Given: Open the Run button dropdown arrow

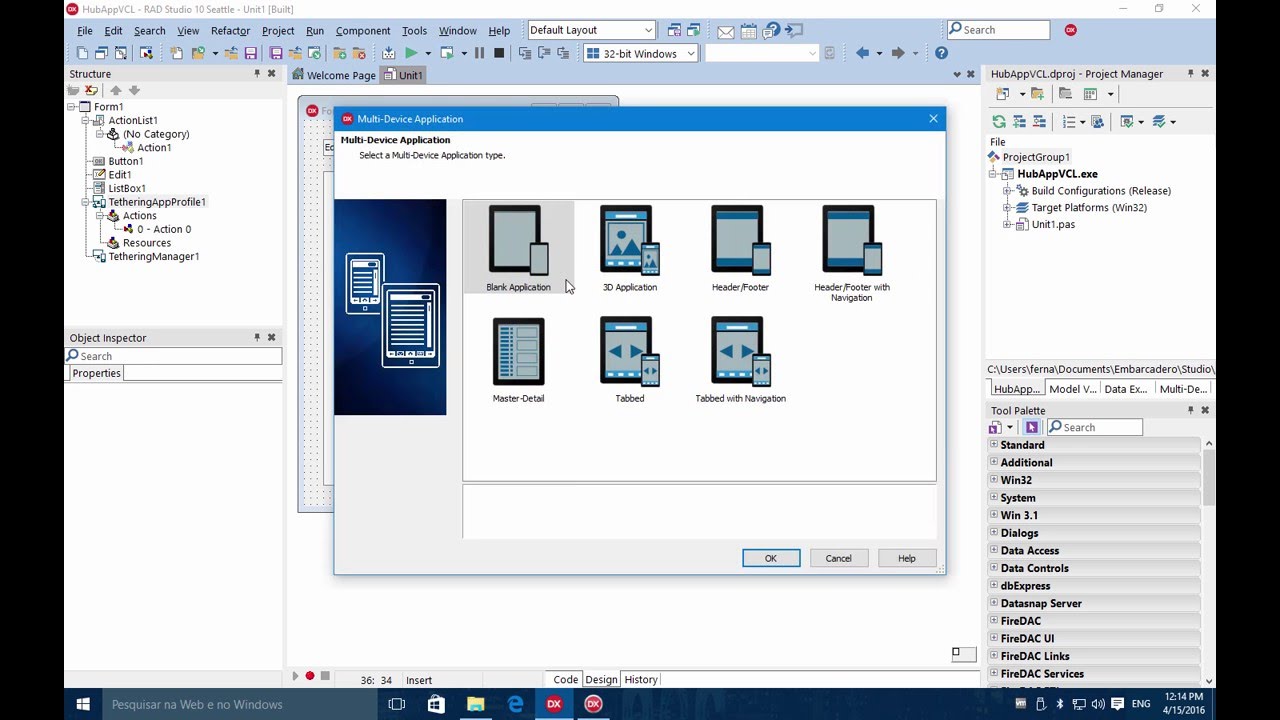Looking at the screenshot, I should pyautogui.click(x=428, y=54).
